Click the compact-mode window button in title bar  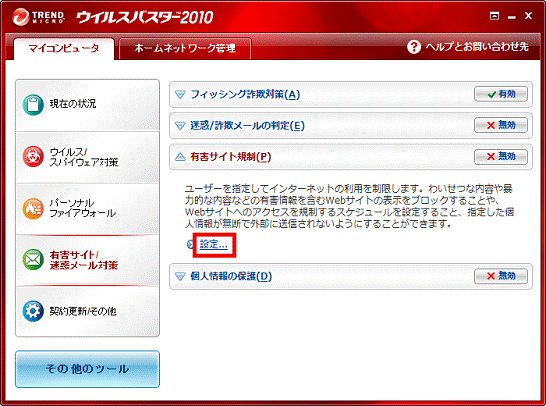(494, 16)
